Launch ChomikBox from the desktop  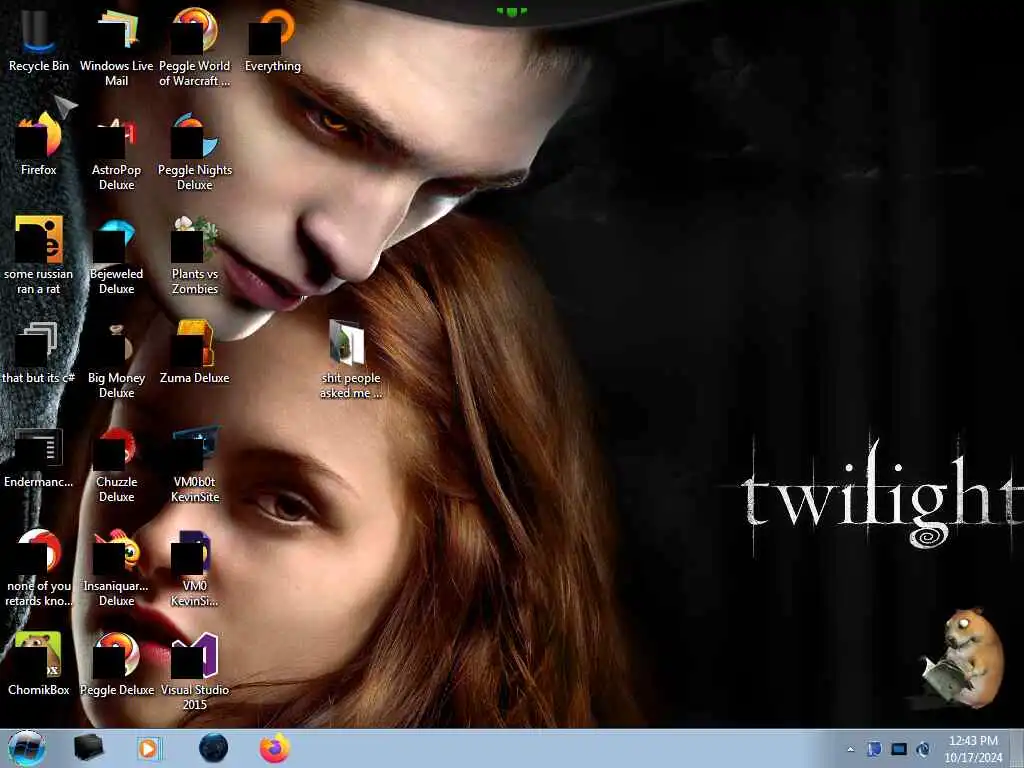[x=39, y=664]
